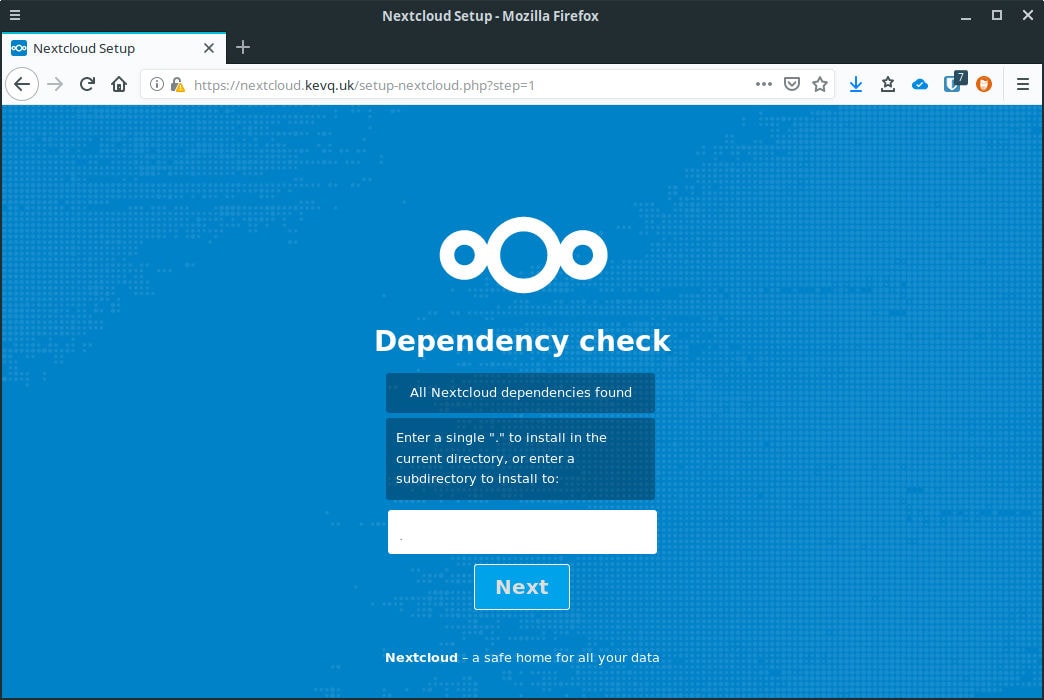The width and height of the screenshot is (1044, 700).
Task: Open the Firefox hamburger menu
Action: click(1022, 84)
